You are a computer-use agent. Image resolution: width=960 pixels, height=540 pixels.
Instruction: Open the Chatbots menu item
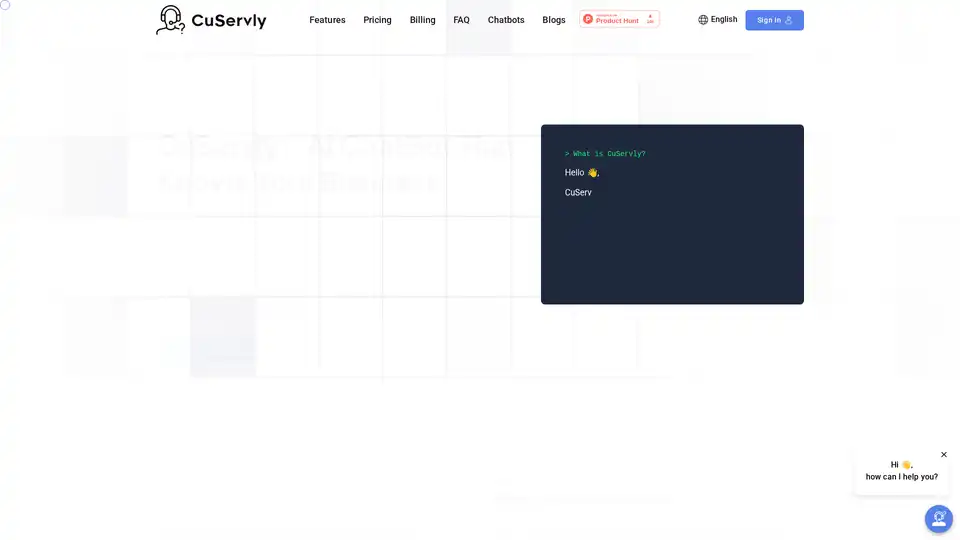click(505, 20)
